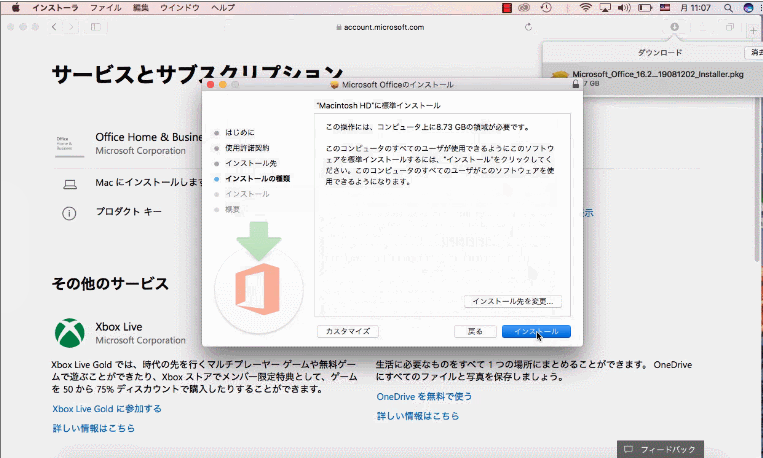Click 詳しい情報はこちら under Xbox Live

pos(93,428)
